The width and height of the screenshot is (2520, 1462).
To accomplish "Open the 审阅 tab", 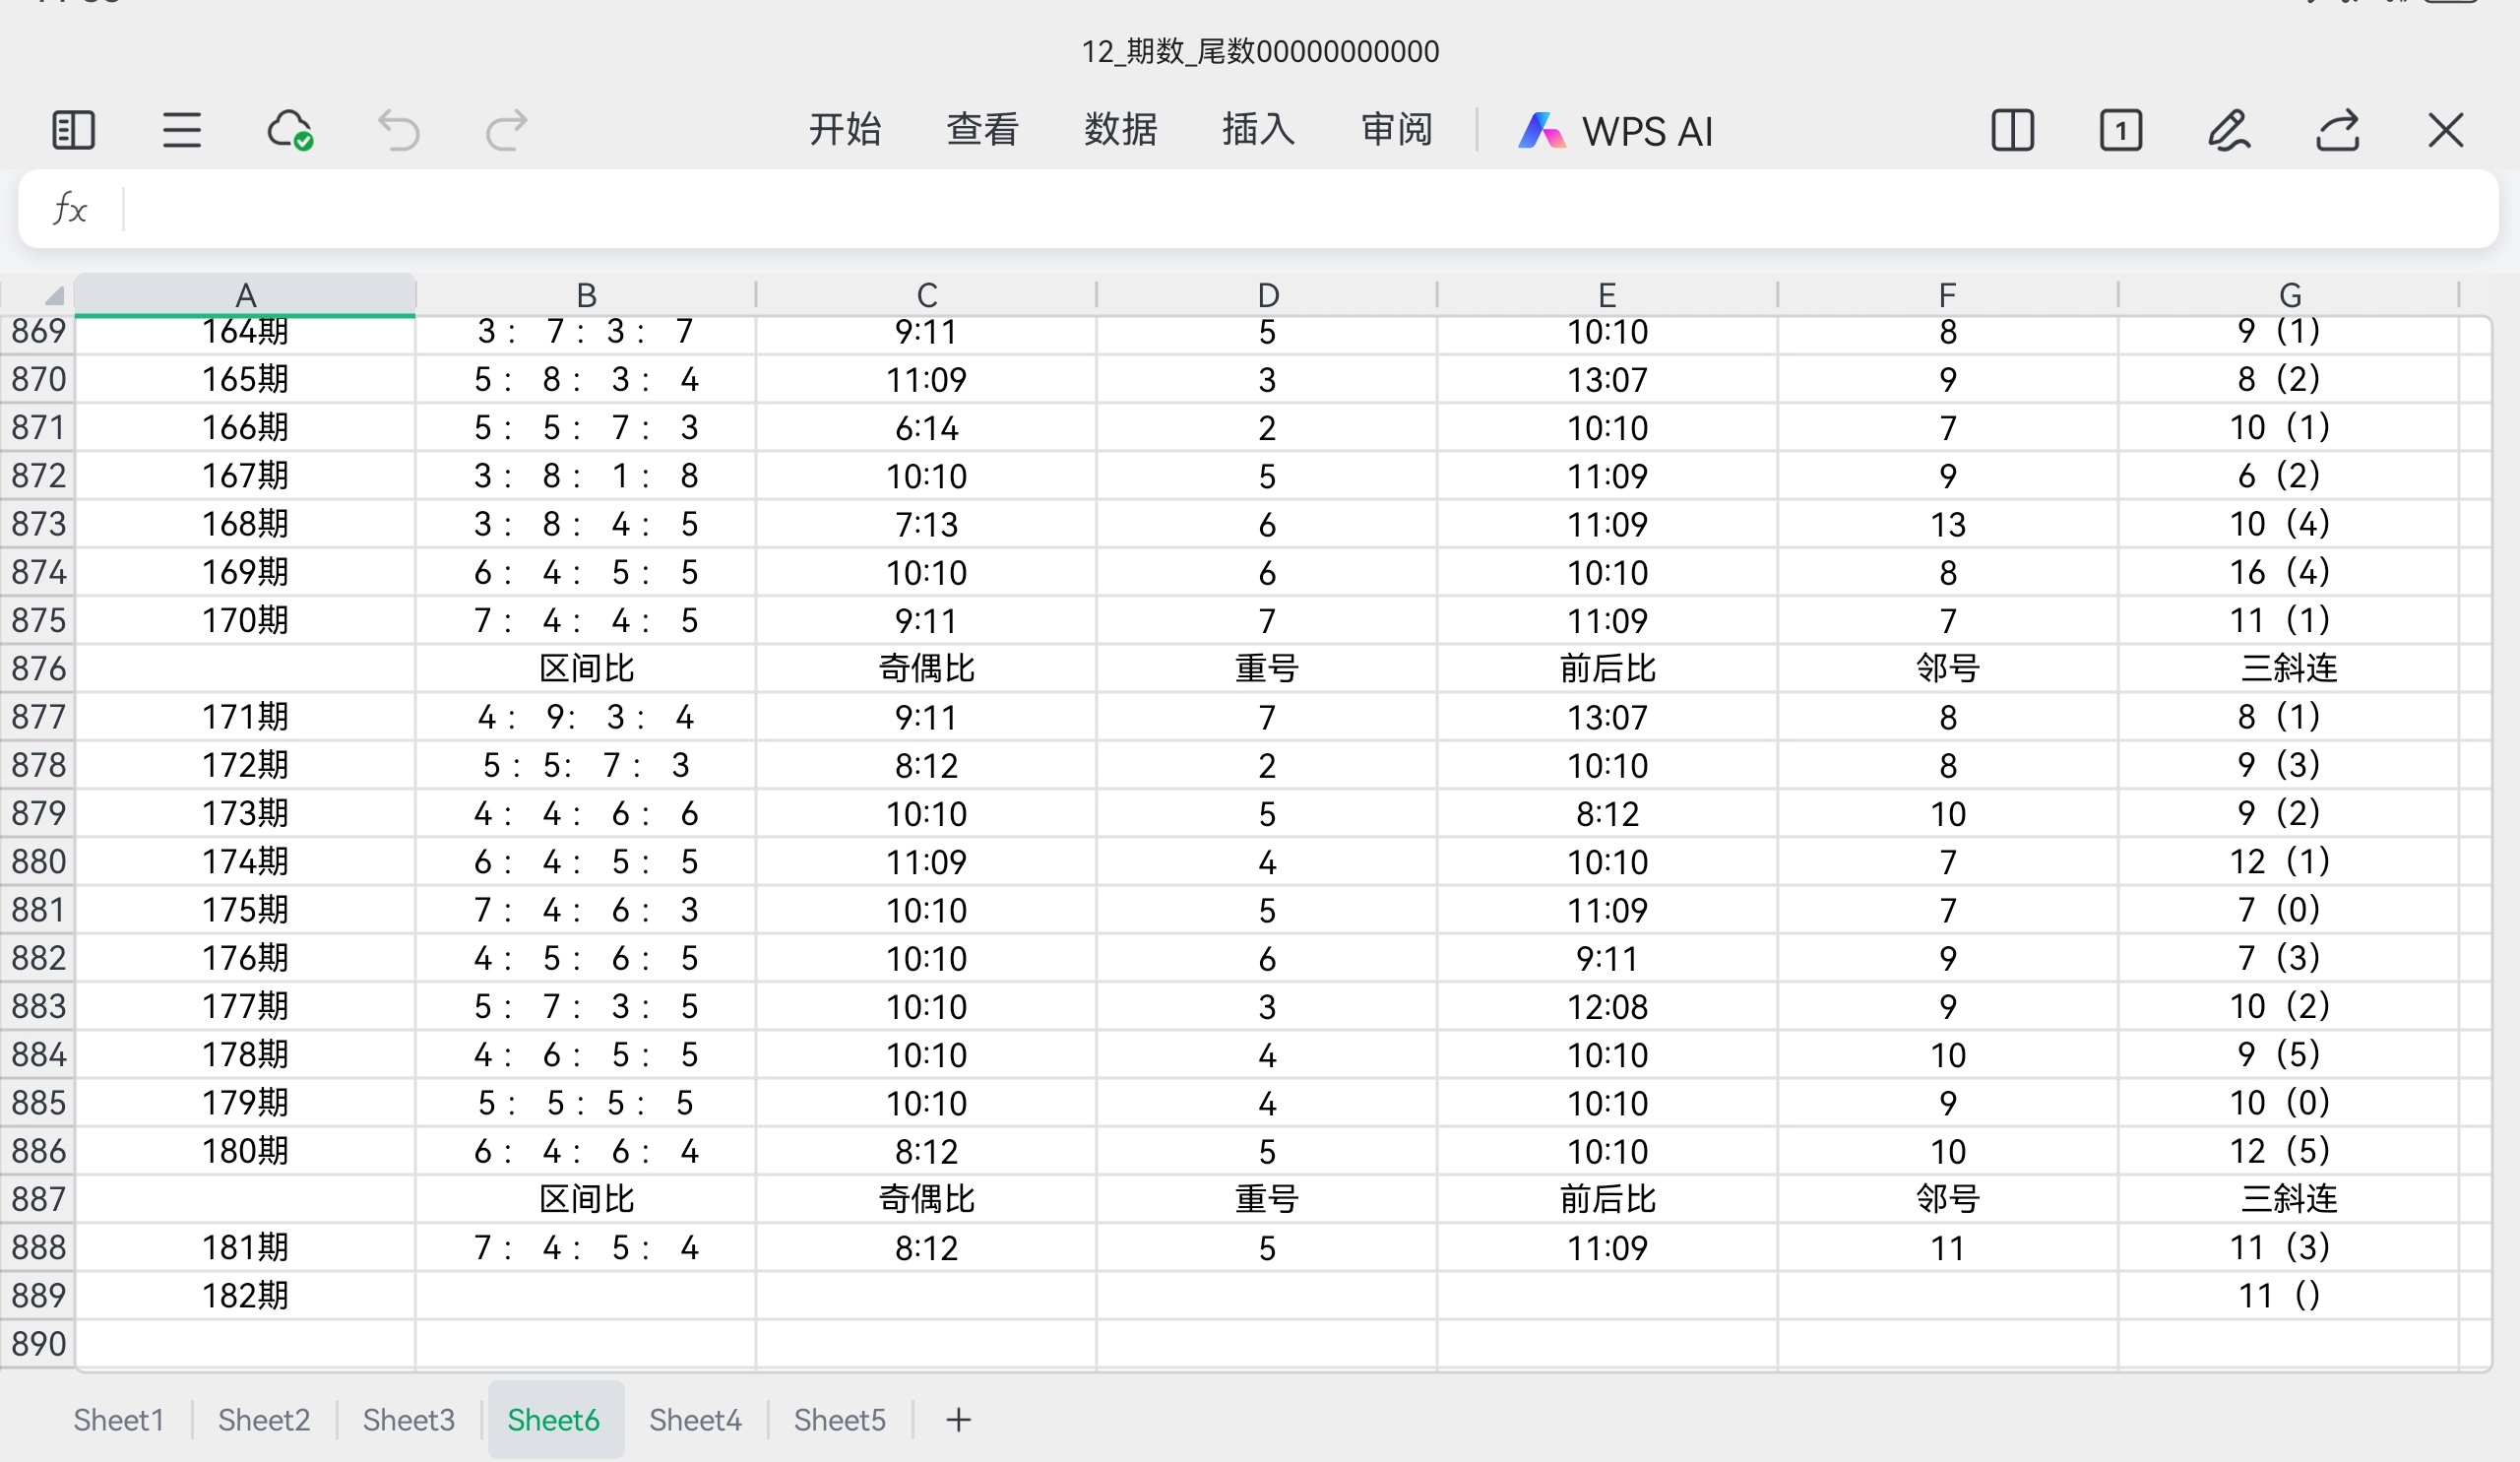I will click(1397, 130).
